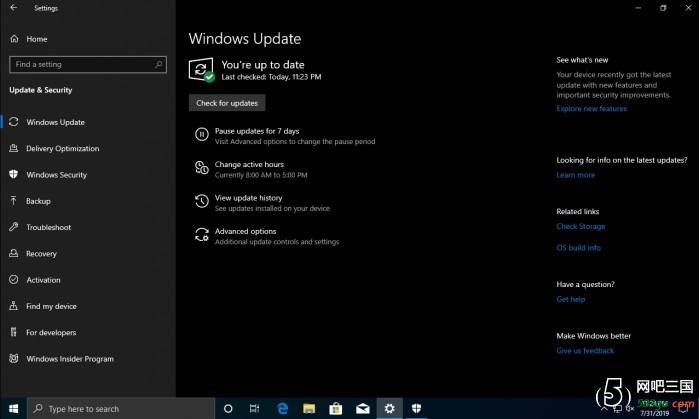Open the OS build info link

pos(579,248)
